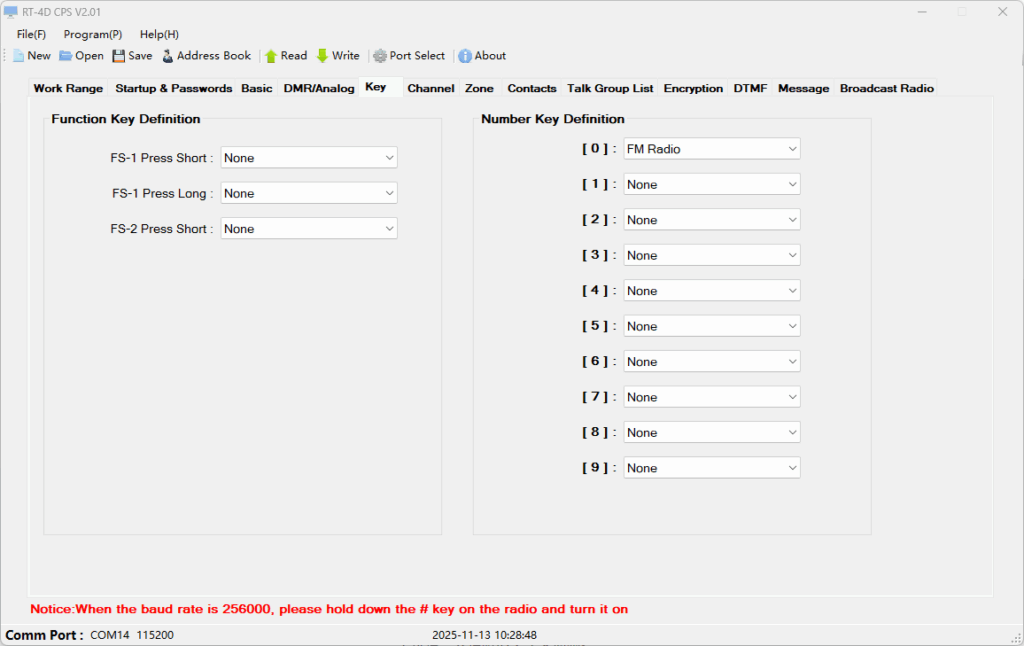Switch to the Channel tab
The height and width of the screenshot is (646, 1024).
point(431,89)
